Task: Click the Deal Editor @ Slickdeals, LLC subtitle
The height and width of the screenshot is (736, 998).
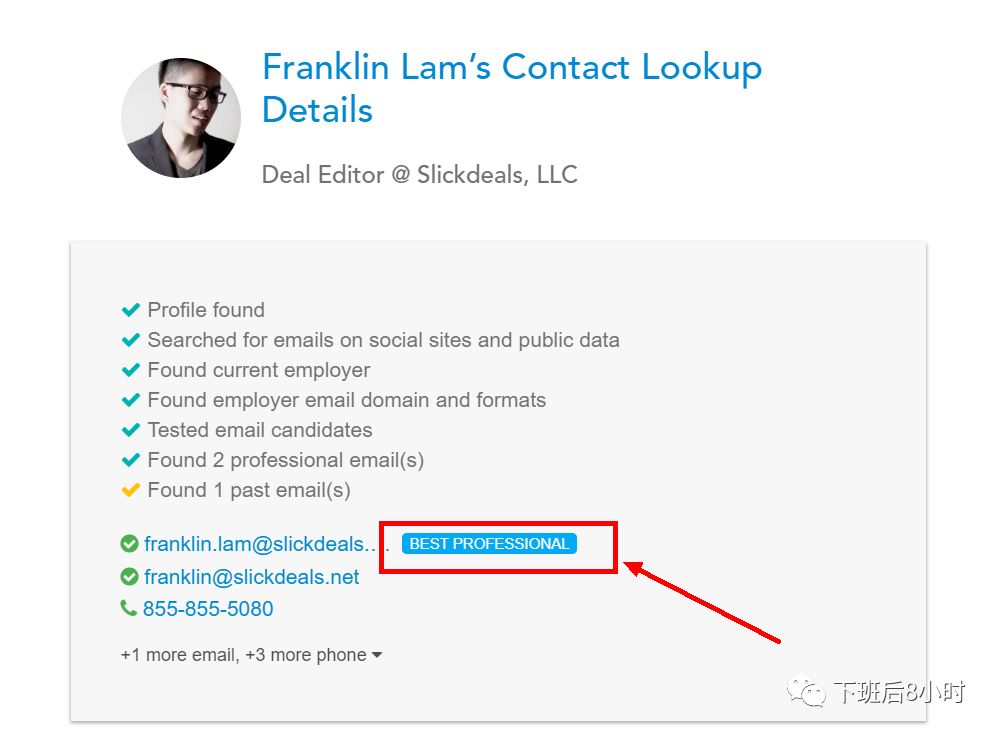Action: [419, 174]
